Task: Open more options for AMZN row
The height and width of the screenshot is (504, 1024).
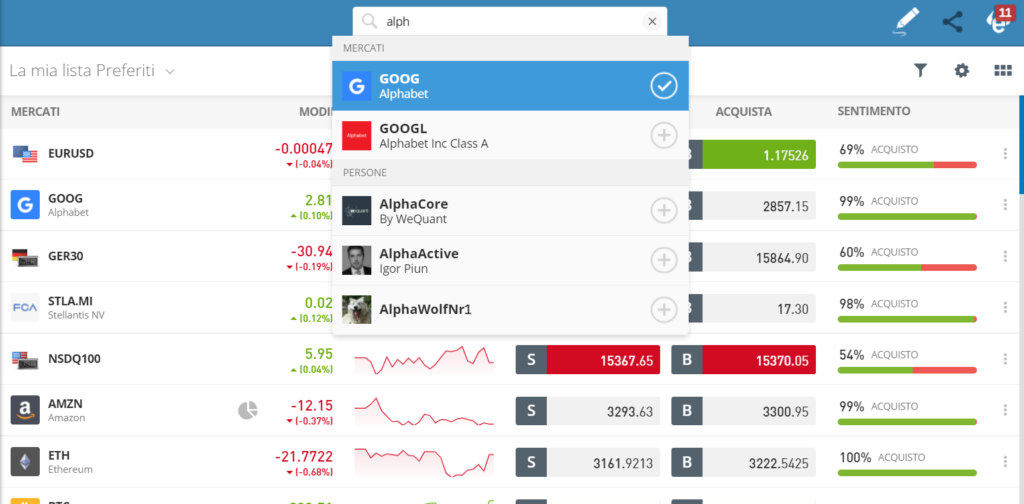Action: pos(1005,410)
